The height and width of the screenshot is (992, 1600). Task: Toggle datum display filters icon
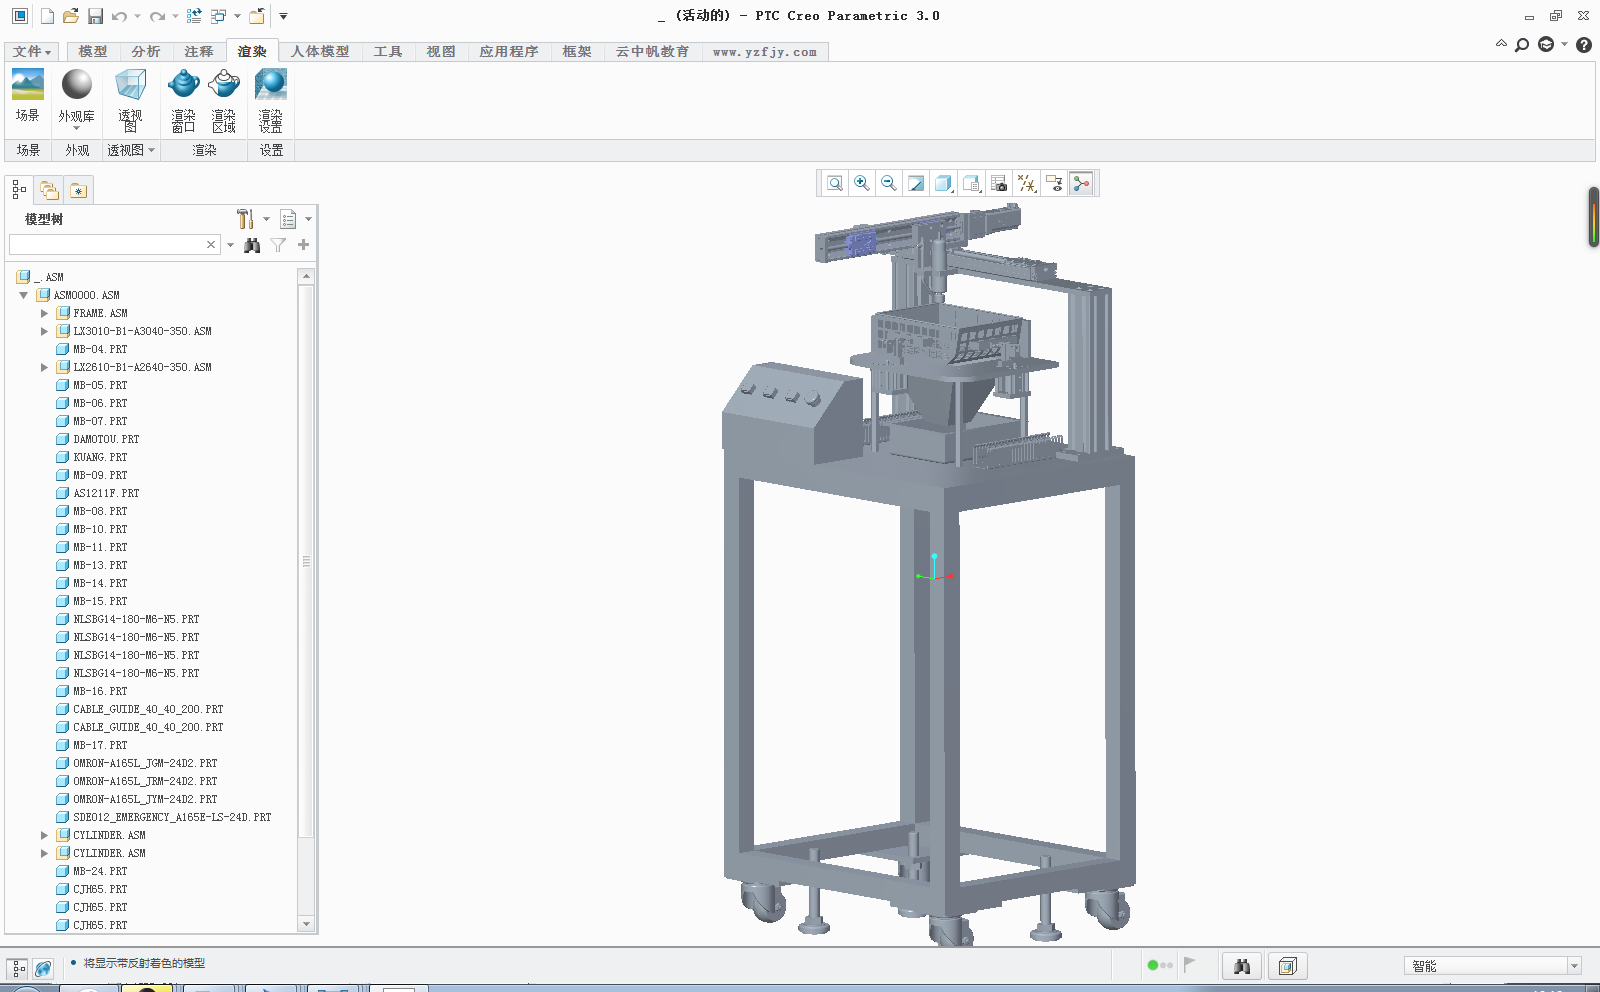[x=1026, y=183]
